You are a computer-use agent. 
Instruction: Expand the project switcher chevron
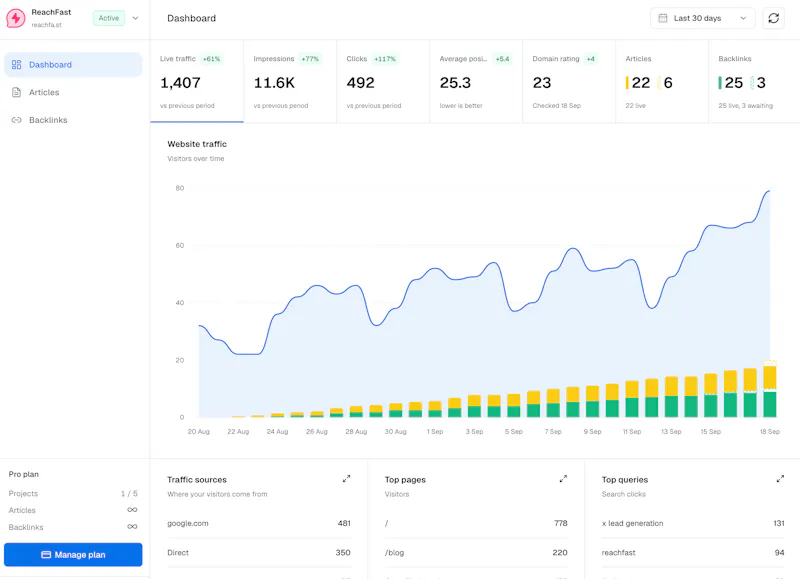click(135, 18)
